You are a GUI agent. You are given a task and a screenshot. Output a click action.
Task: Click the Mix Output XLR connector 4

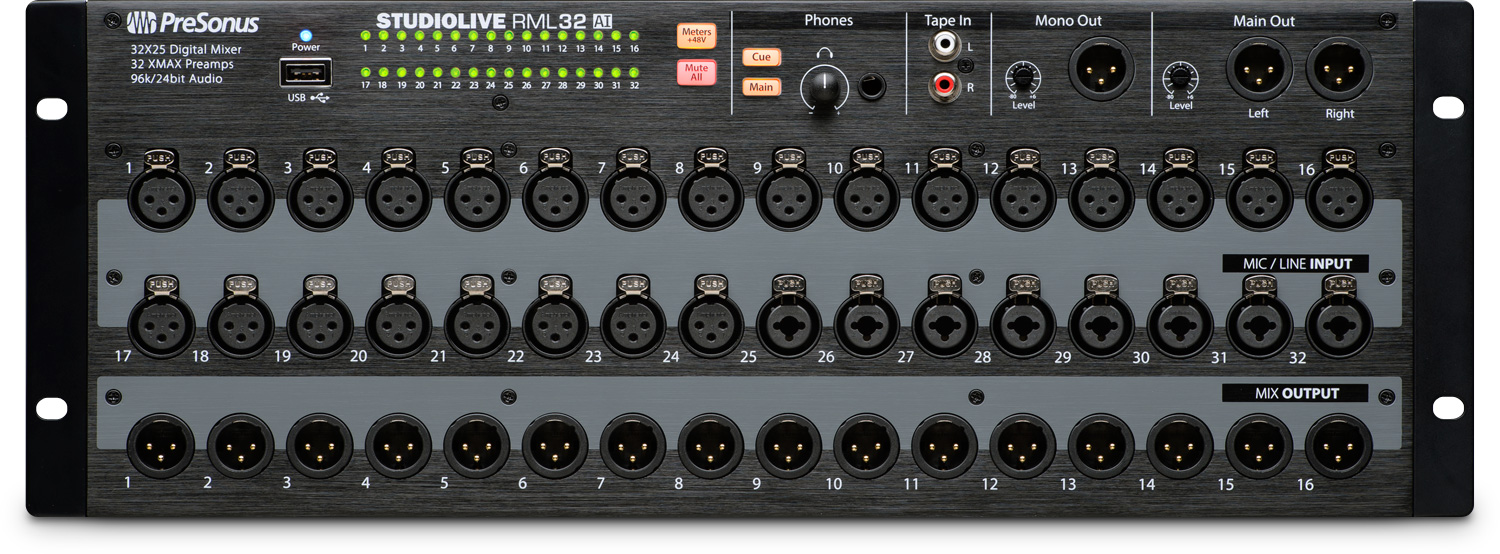(x=398, y=445)
